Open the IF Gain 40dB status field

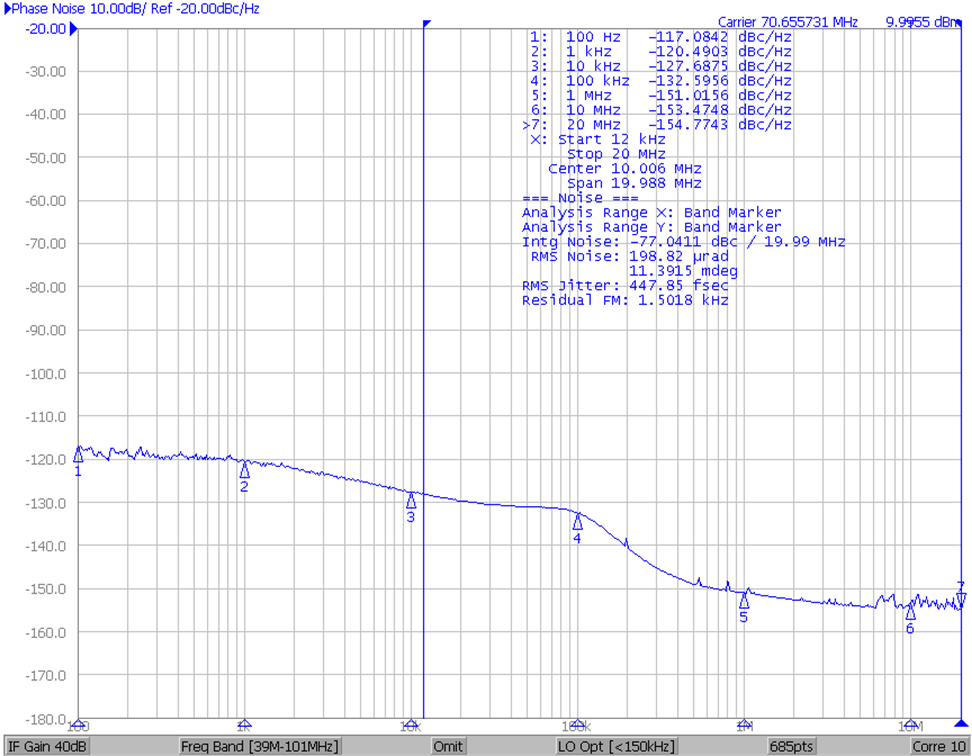pyautogui.click(x=45, y=746)
